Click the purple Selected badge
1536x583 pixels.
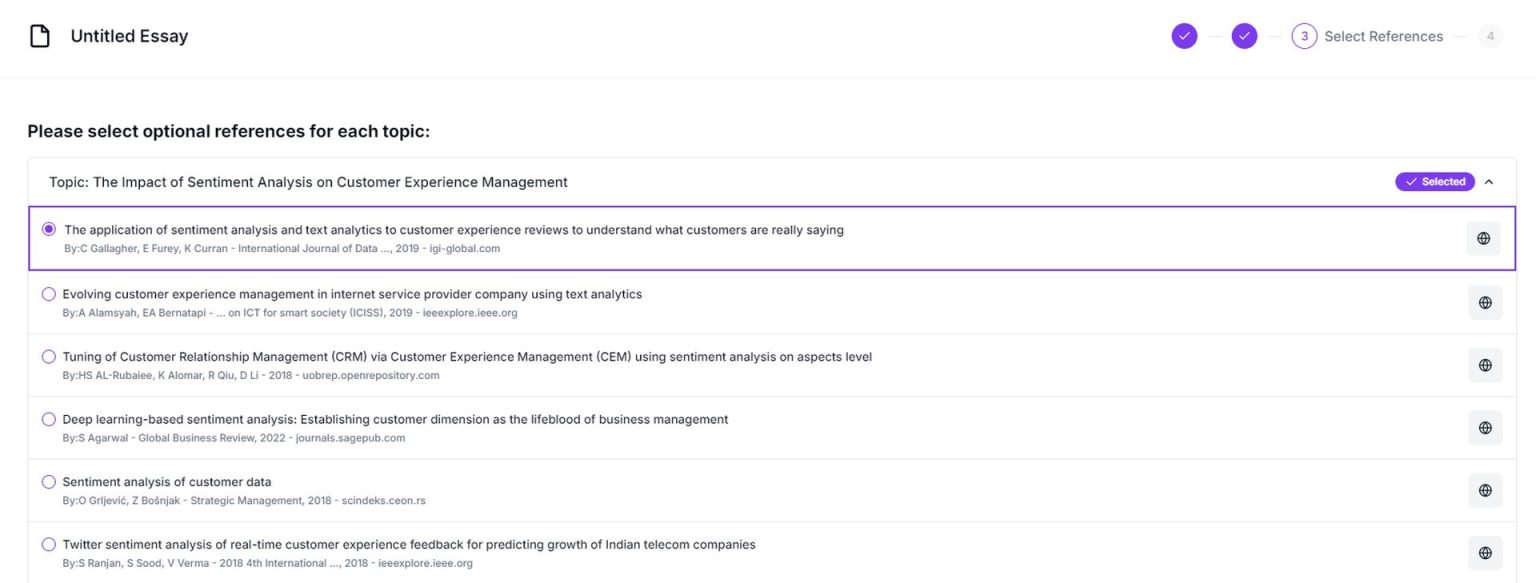point(1435,182)
